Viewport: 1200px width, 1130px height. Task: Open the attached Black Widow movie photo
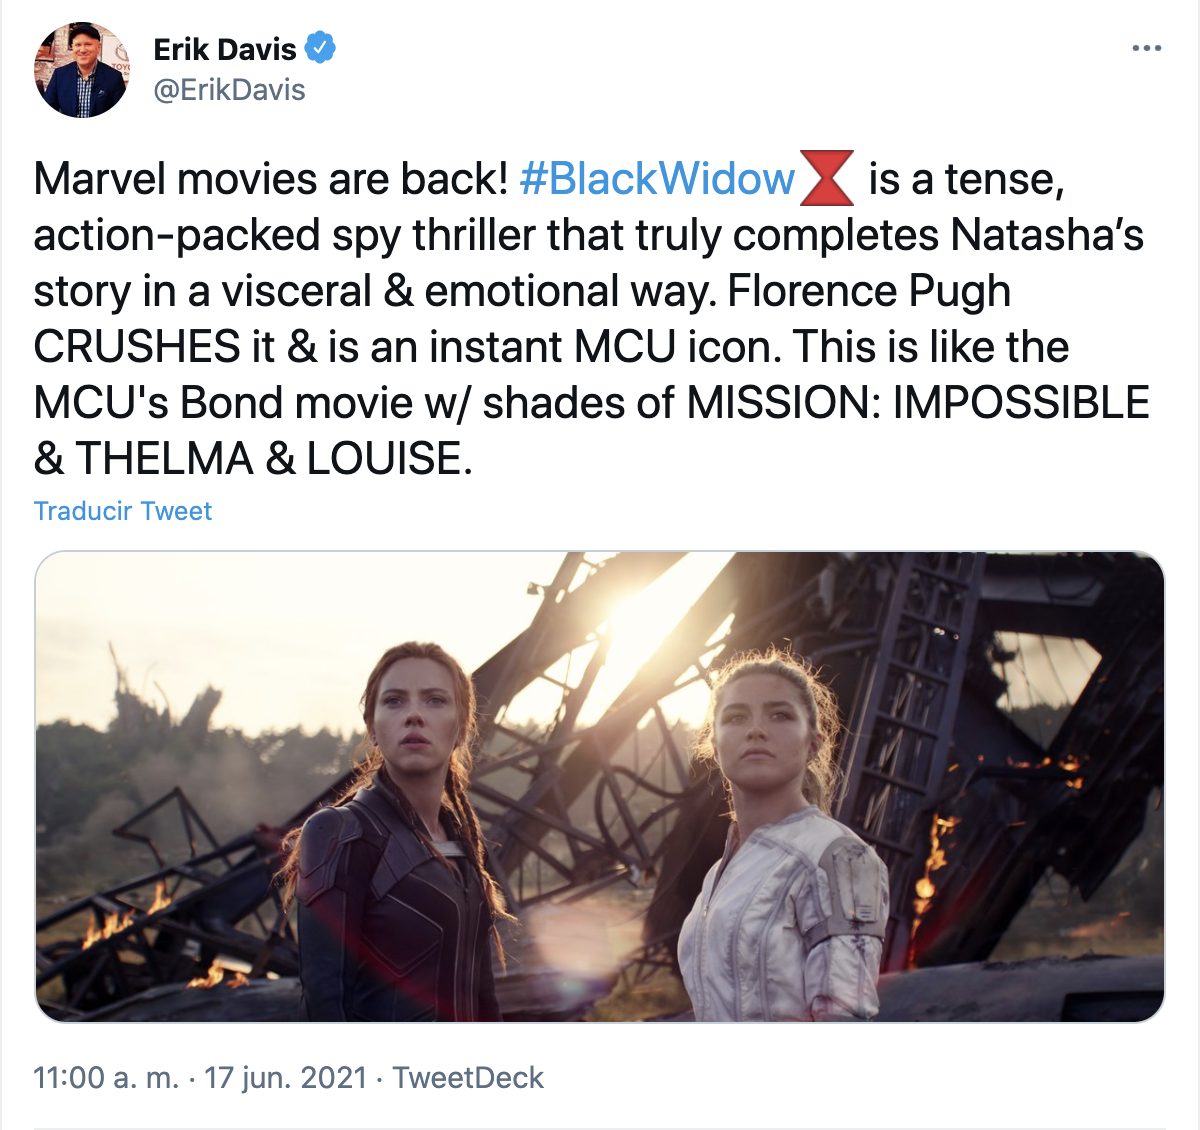pos(600,786)
